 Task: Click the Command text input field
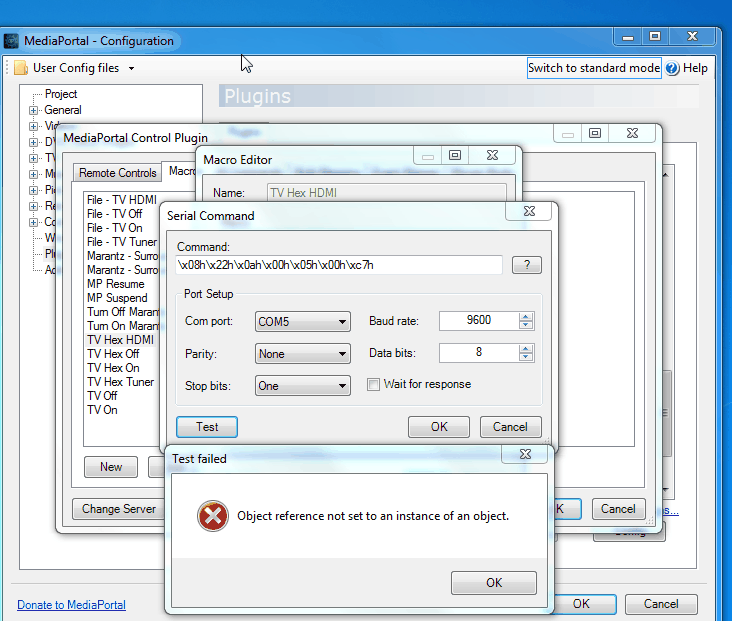[x=338, y=265]
